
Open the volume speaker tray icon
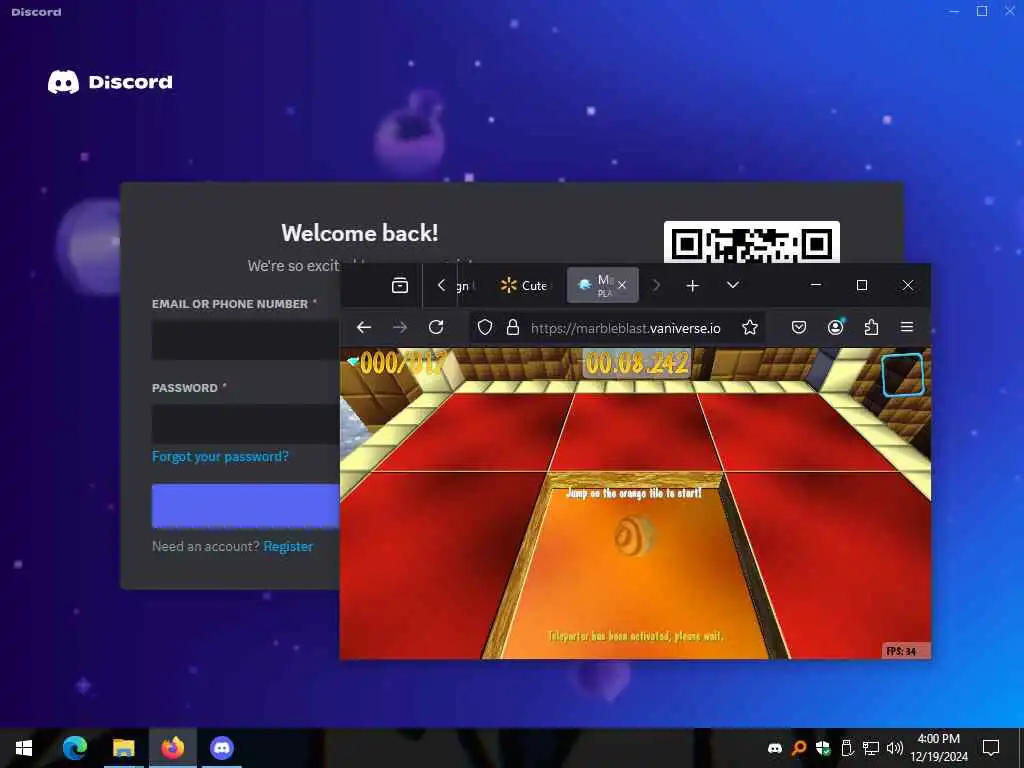pos(895,748)
